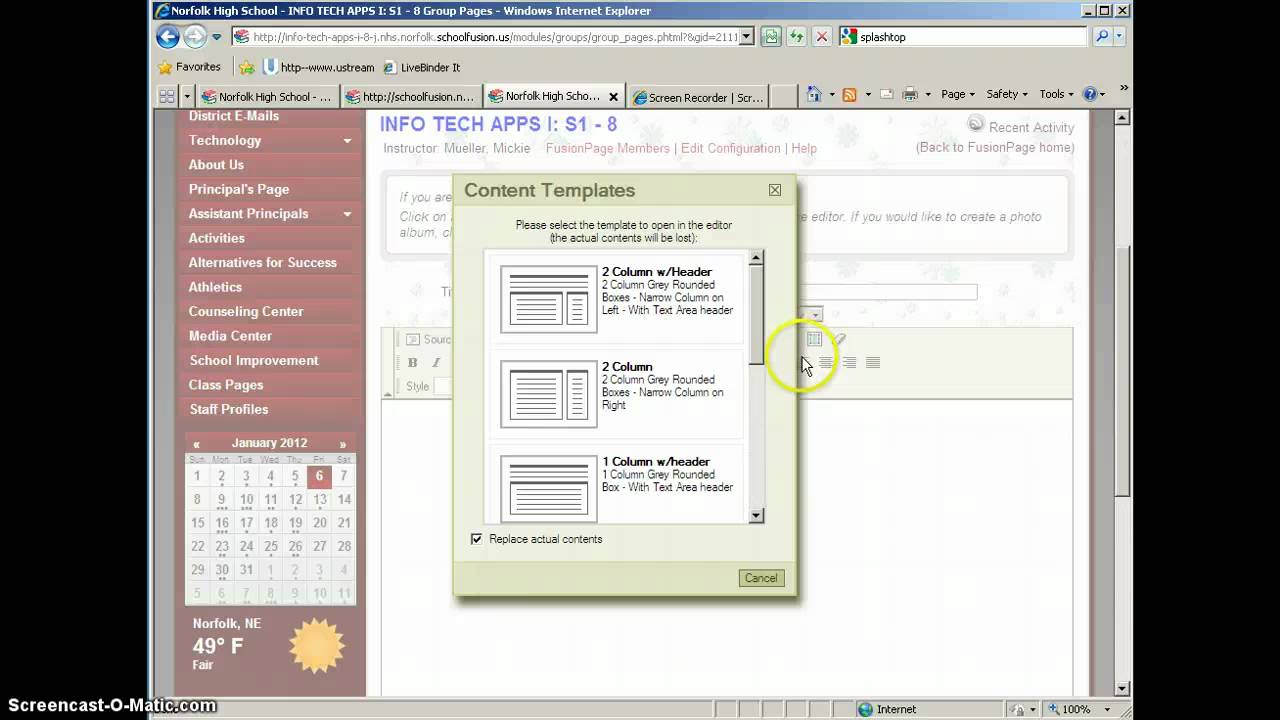Expand the Assistant Principals sidebar menu
Viewport: 1280px width, 720px height.
coord(347,214)
